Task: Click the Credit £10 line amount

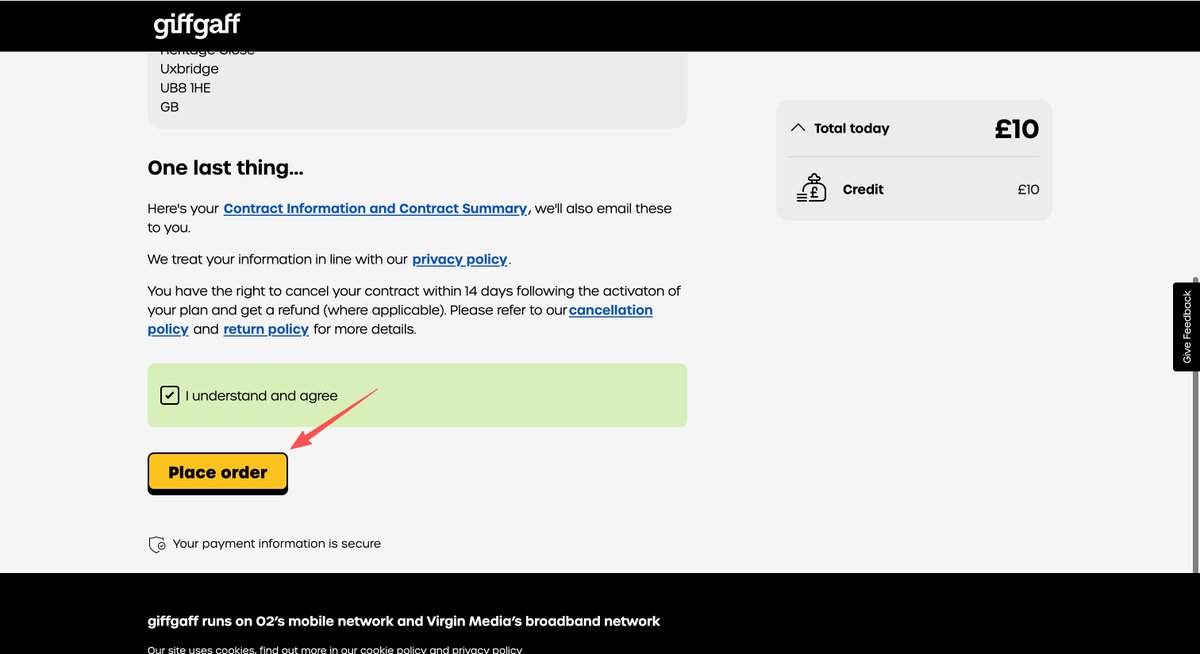Action: click(1028, 190)
